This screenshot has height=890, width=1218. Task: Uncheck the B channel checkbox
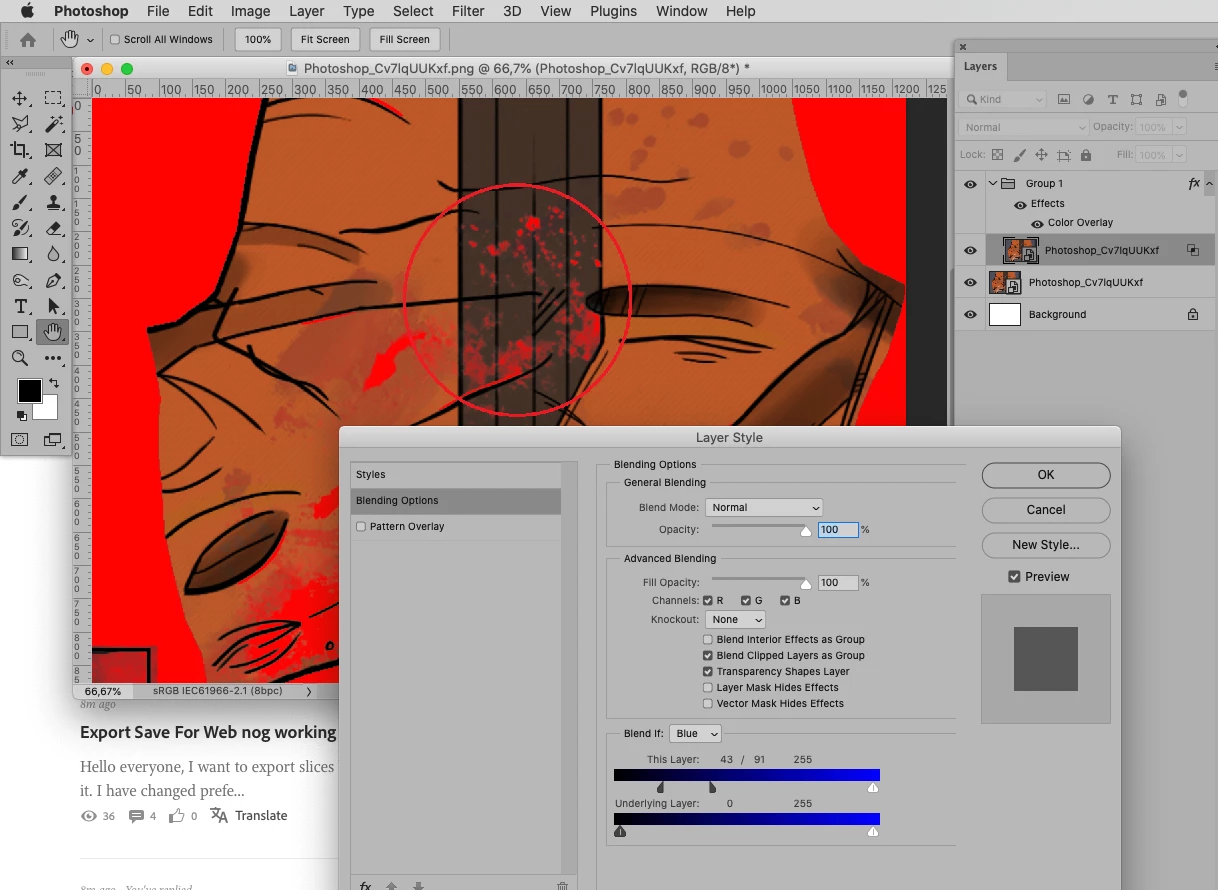[x=786, y=601]
